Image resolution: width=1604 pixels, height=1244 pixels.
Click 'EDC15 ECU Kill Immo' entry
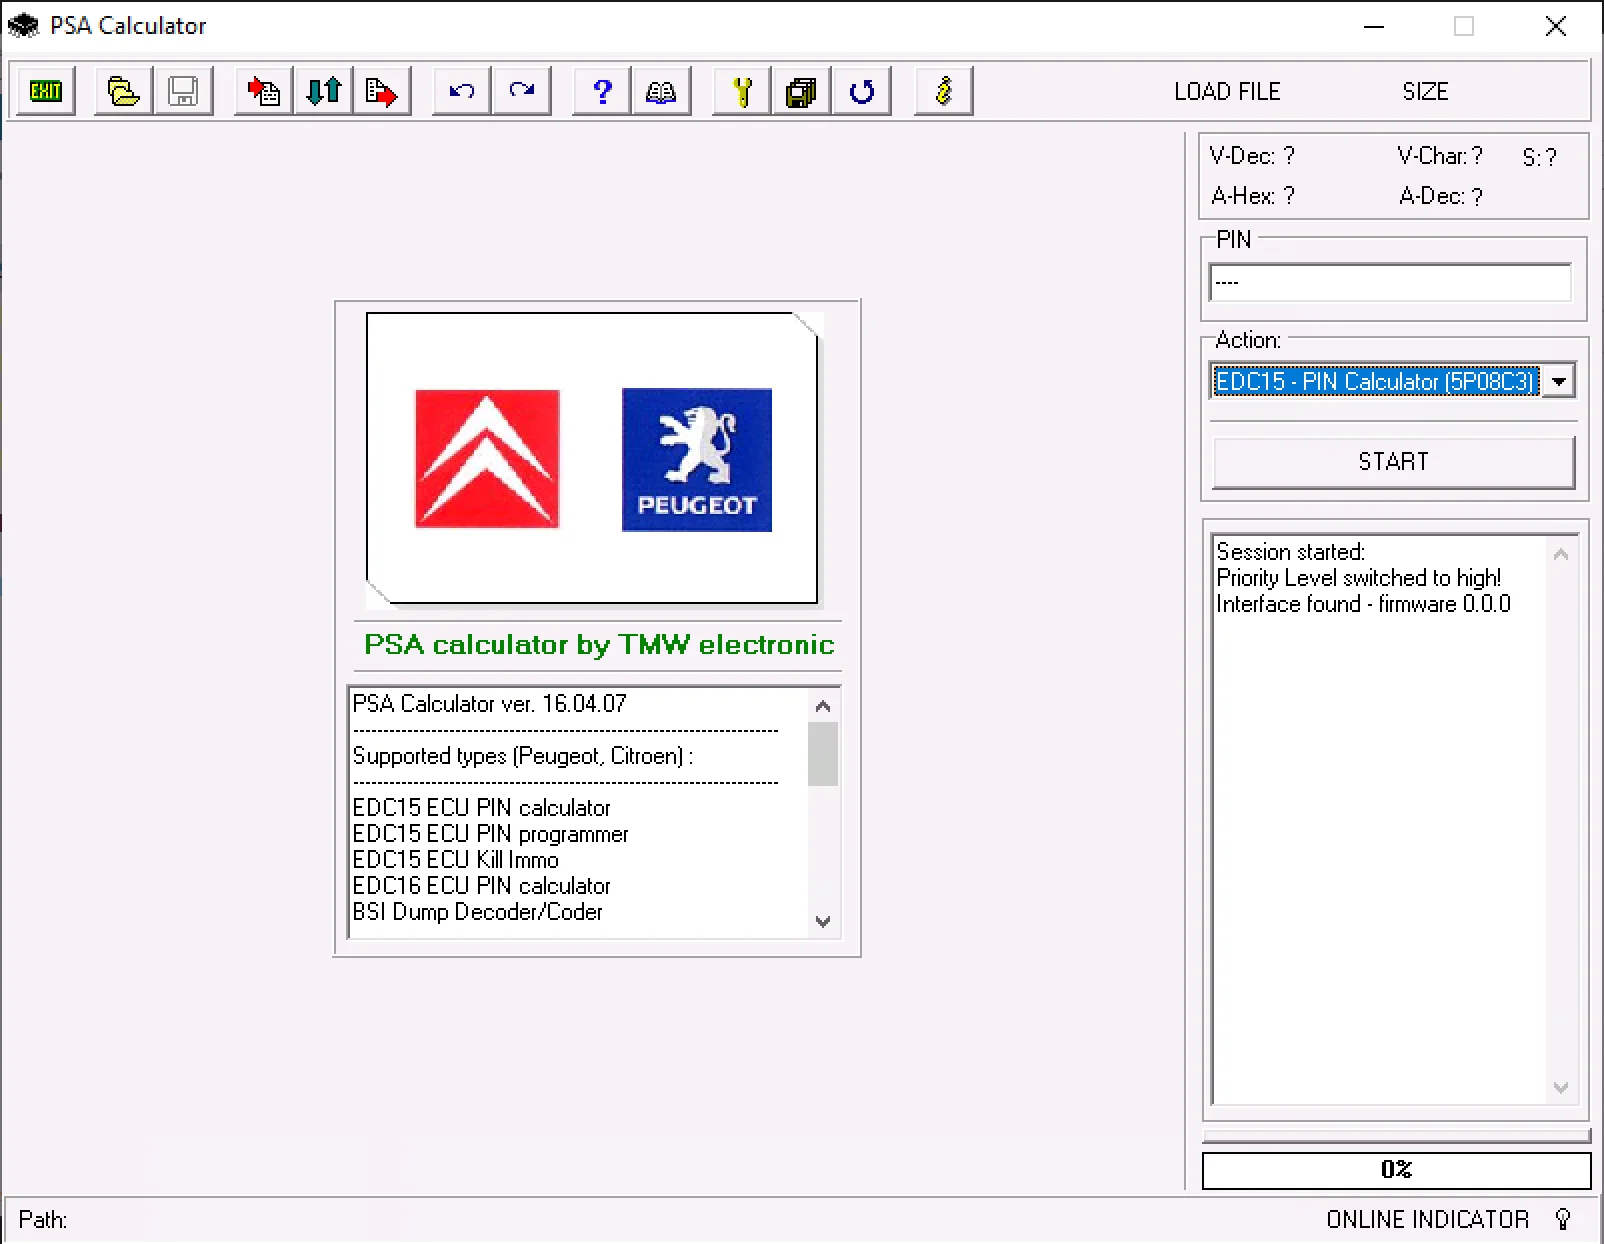(455, 860)
